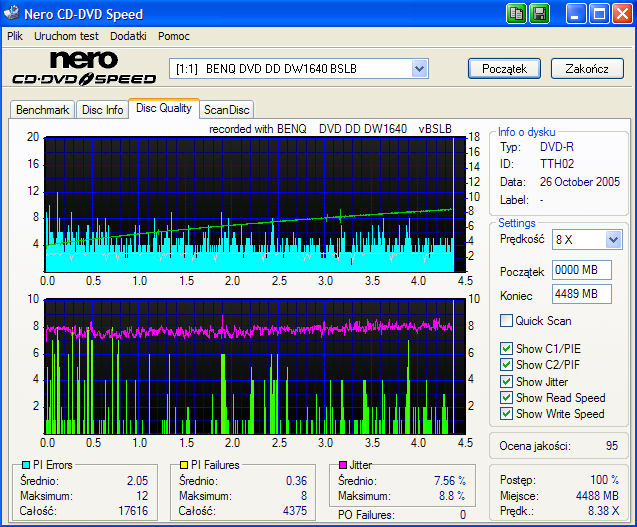Toggle the Show Jitter checkbox
637x527 pixels.
pyautogui.click(x=506, y=382)
